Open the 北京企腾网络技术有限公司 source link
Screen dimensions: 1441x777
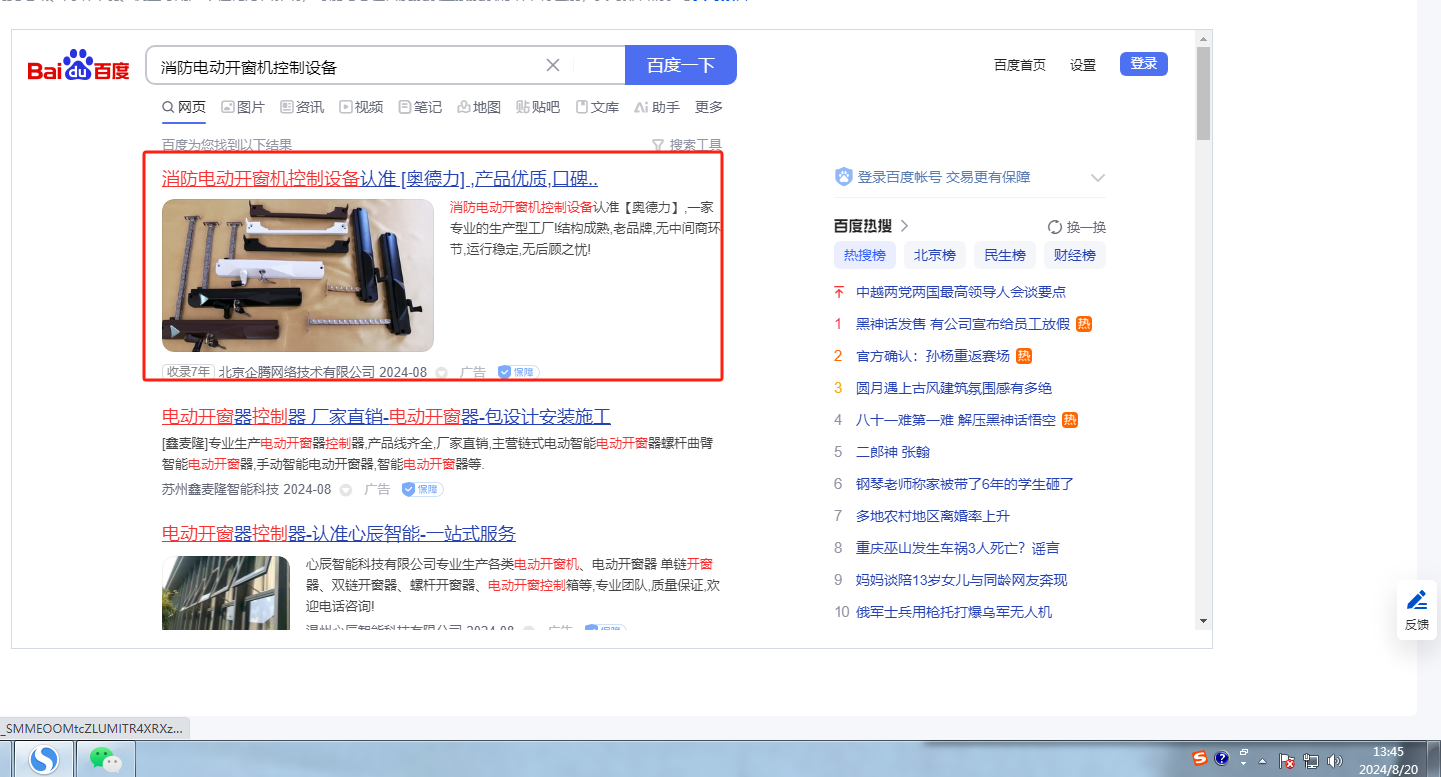[297, 372]
